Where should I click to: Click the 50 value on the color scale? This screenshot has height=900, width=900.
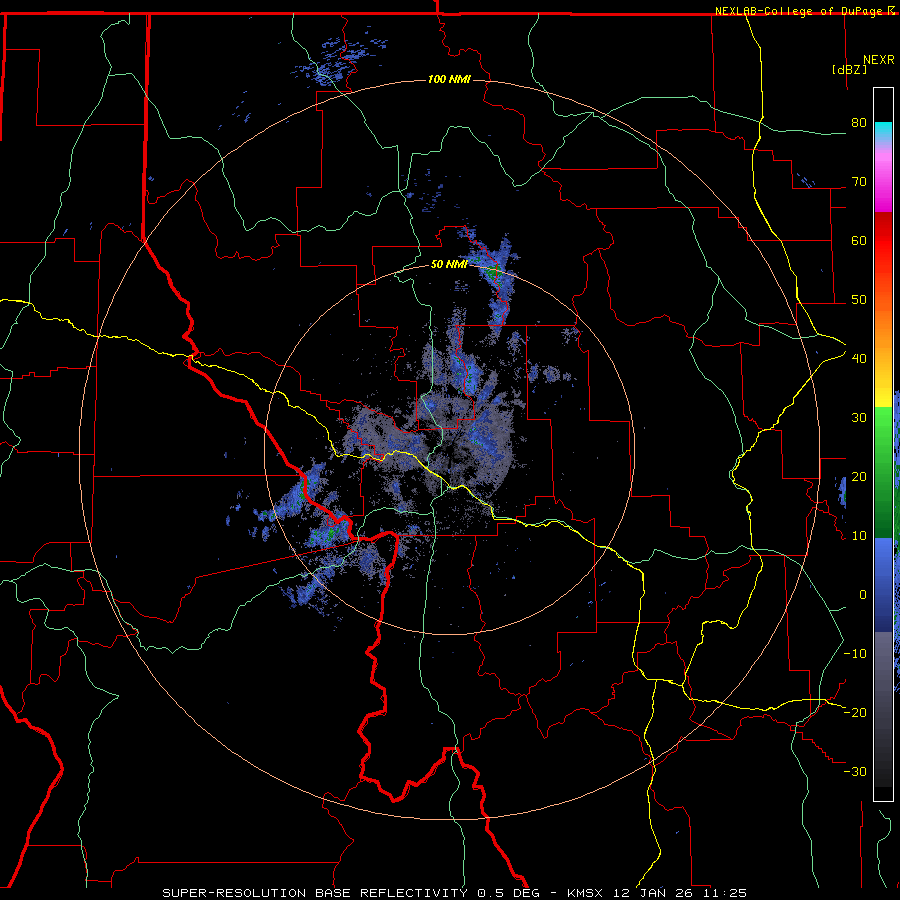[x=859, y=300]
